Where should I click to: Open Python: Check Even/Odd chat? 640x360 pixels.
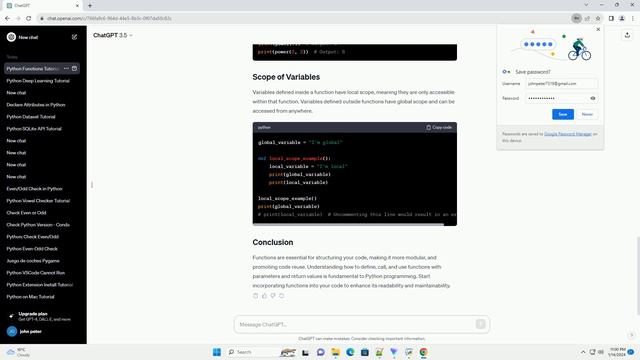coord(33,237)
